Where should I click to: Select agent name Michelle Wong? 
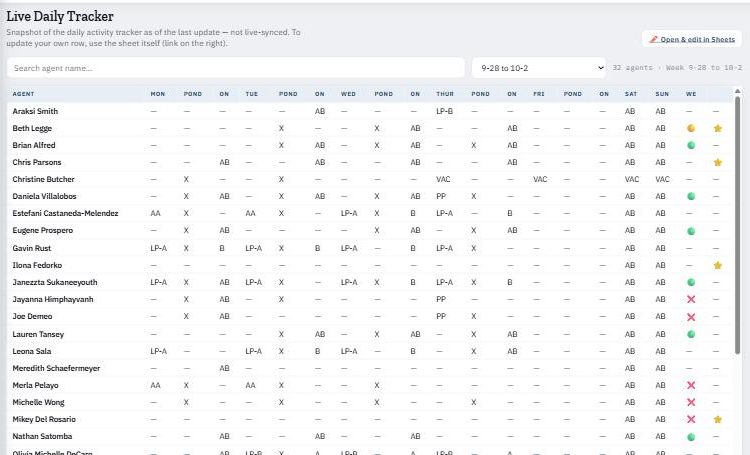point(38,402)
